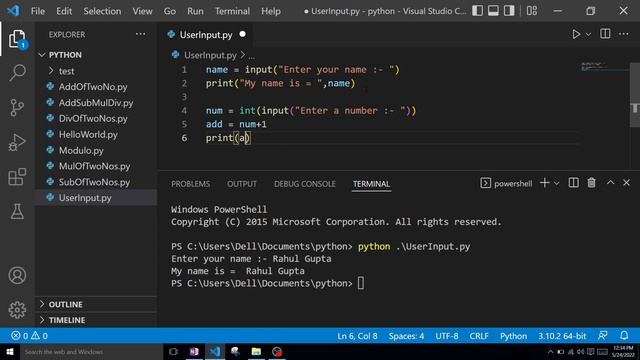Open Modulo.py in explorer
Viewport: 640px width, 360px height.
pos(81,150)
